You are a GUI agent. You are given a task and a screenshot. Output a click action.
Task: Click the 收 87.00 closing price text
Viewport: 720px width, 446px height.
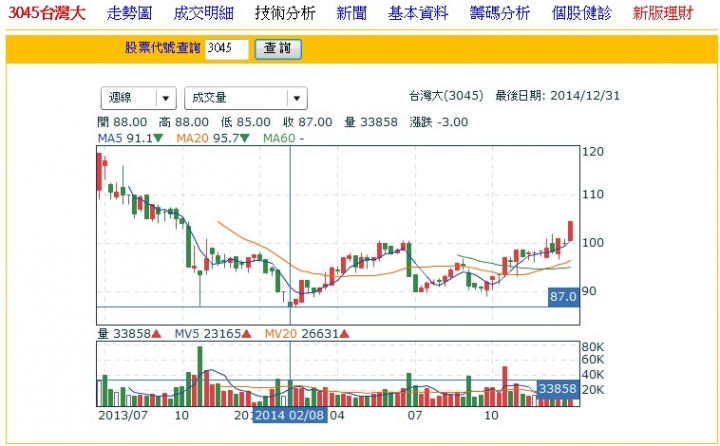pos(308,122)
